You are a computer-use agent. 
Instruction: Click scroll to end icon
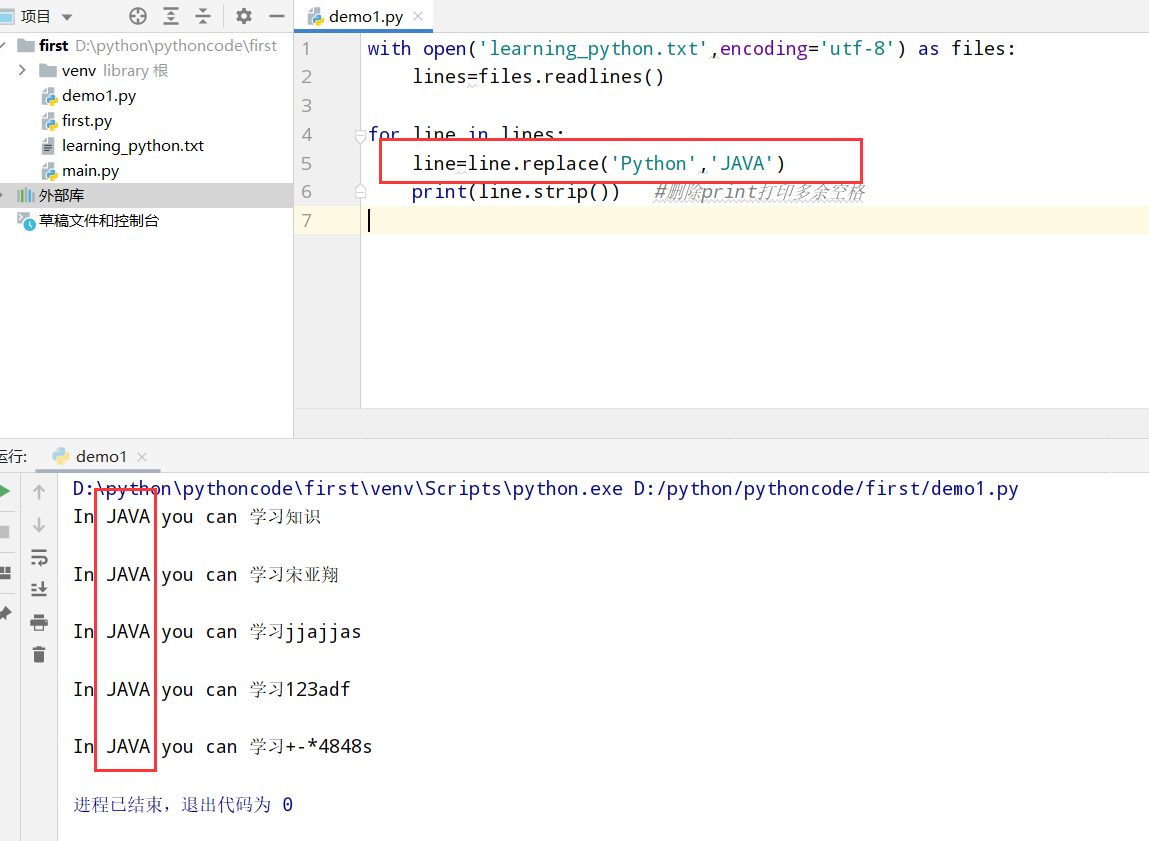[x=39, y=589]
